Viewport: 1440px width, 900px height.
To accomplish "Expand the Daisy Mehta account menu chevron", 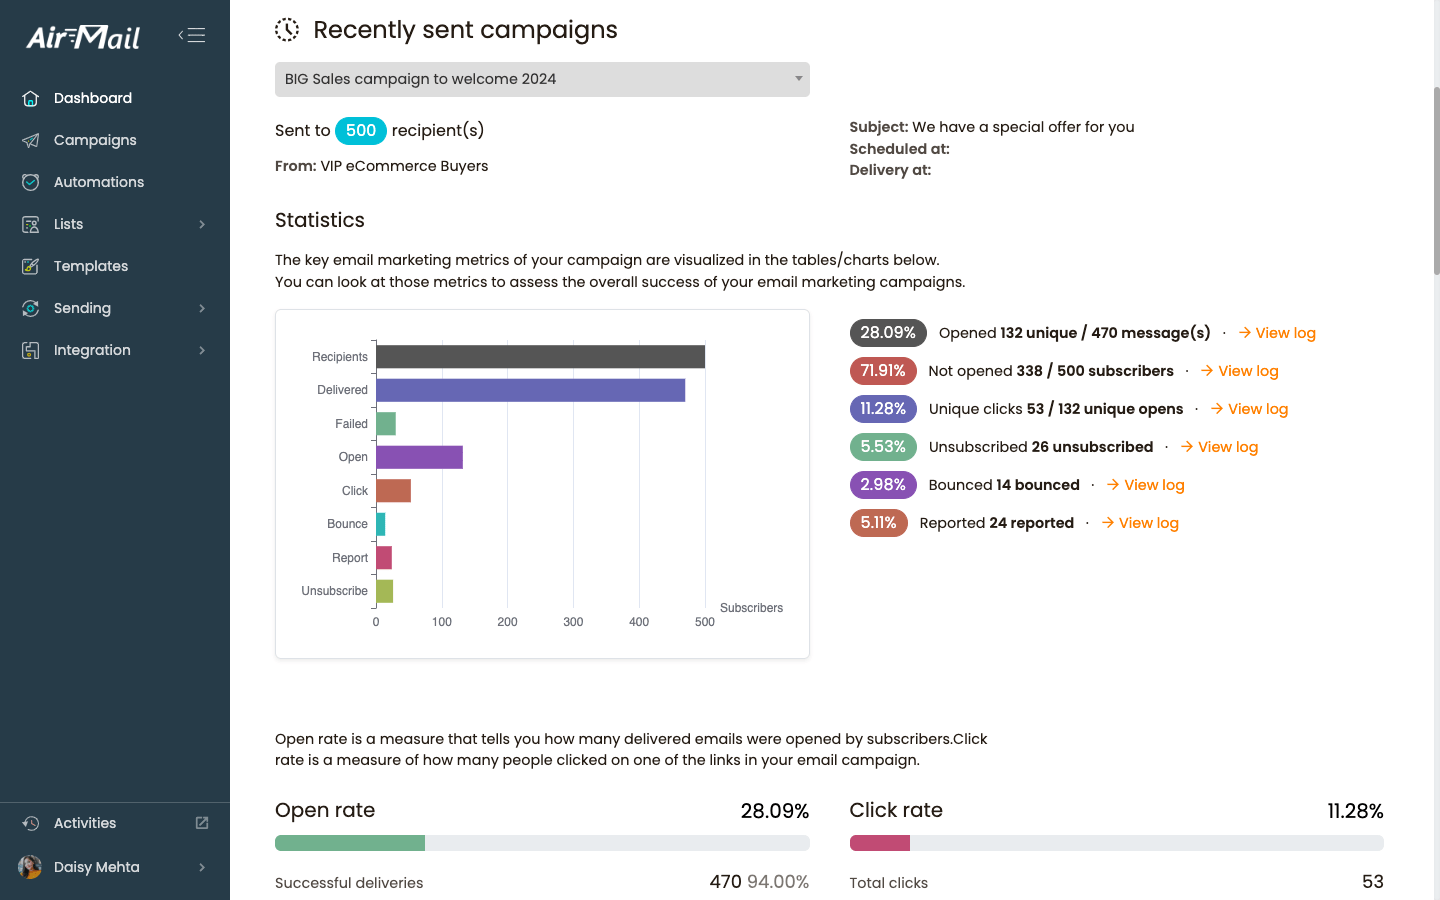I will pyautogui.click(x=202, y=867).
